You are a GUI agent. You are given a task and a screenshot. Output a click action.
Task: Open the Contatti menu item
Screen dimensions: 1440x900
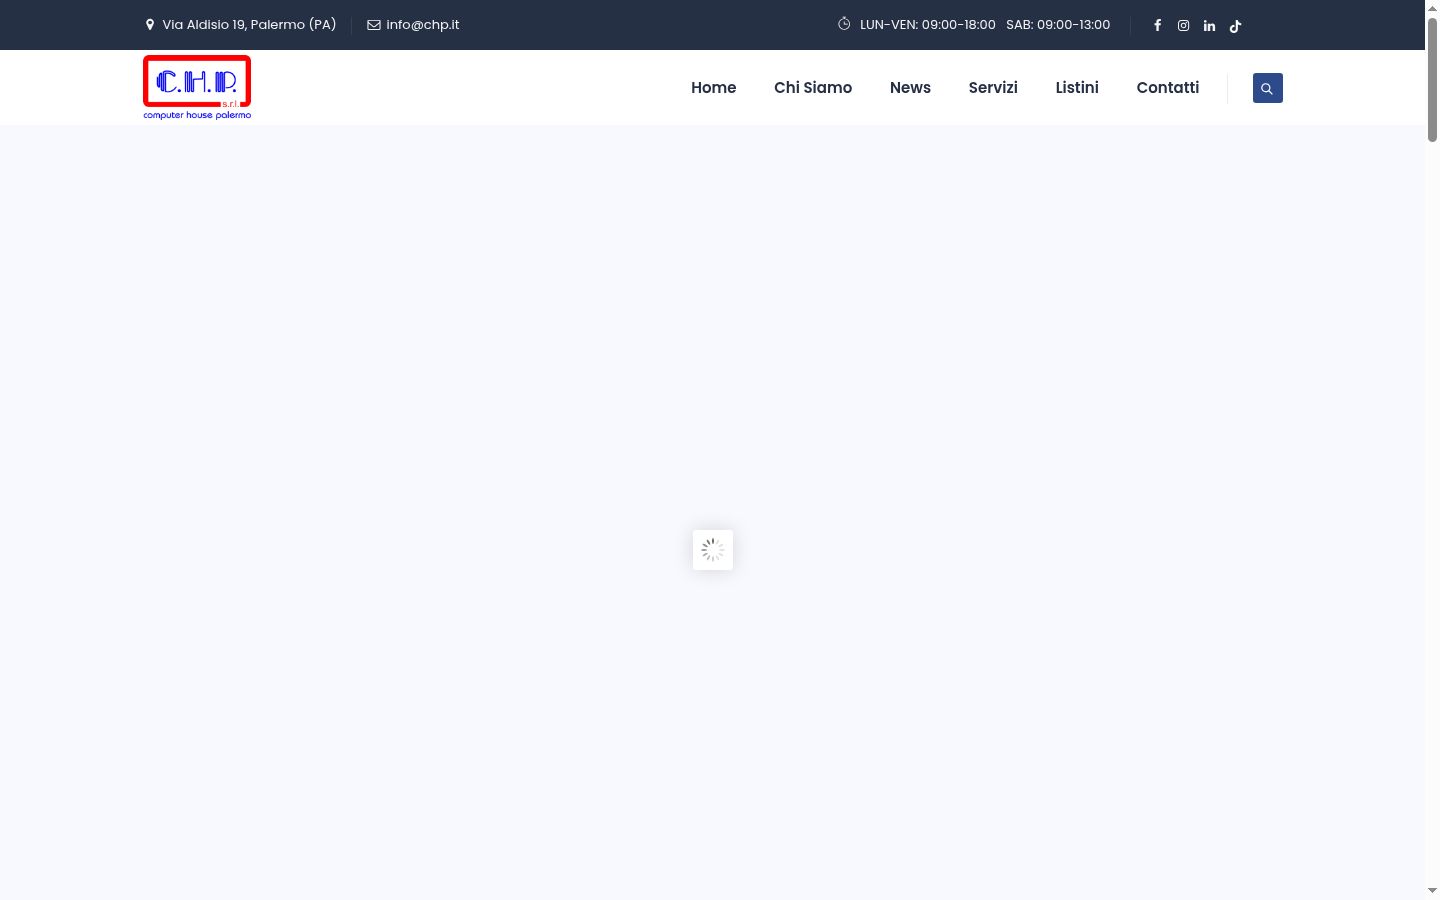(1167, 88)
